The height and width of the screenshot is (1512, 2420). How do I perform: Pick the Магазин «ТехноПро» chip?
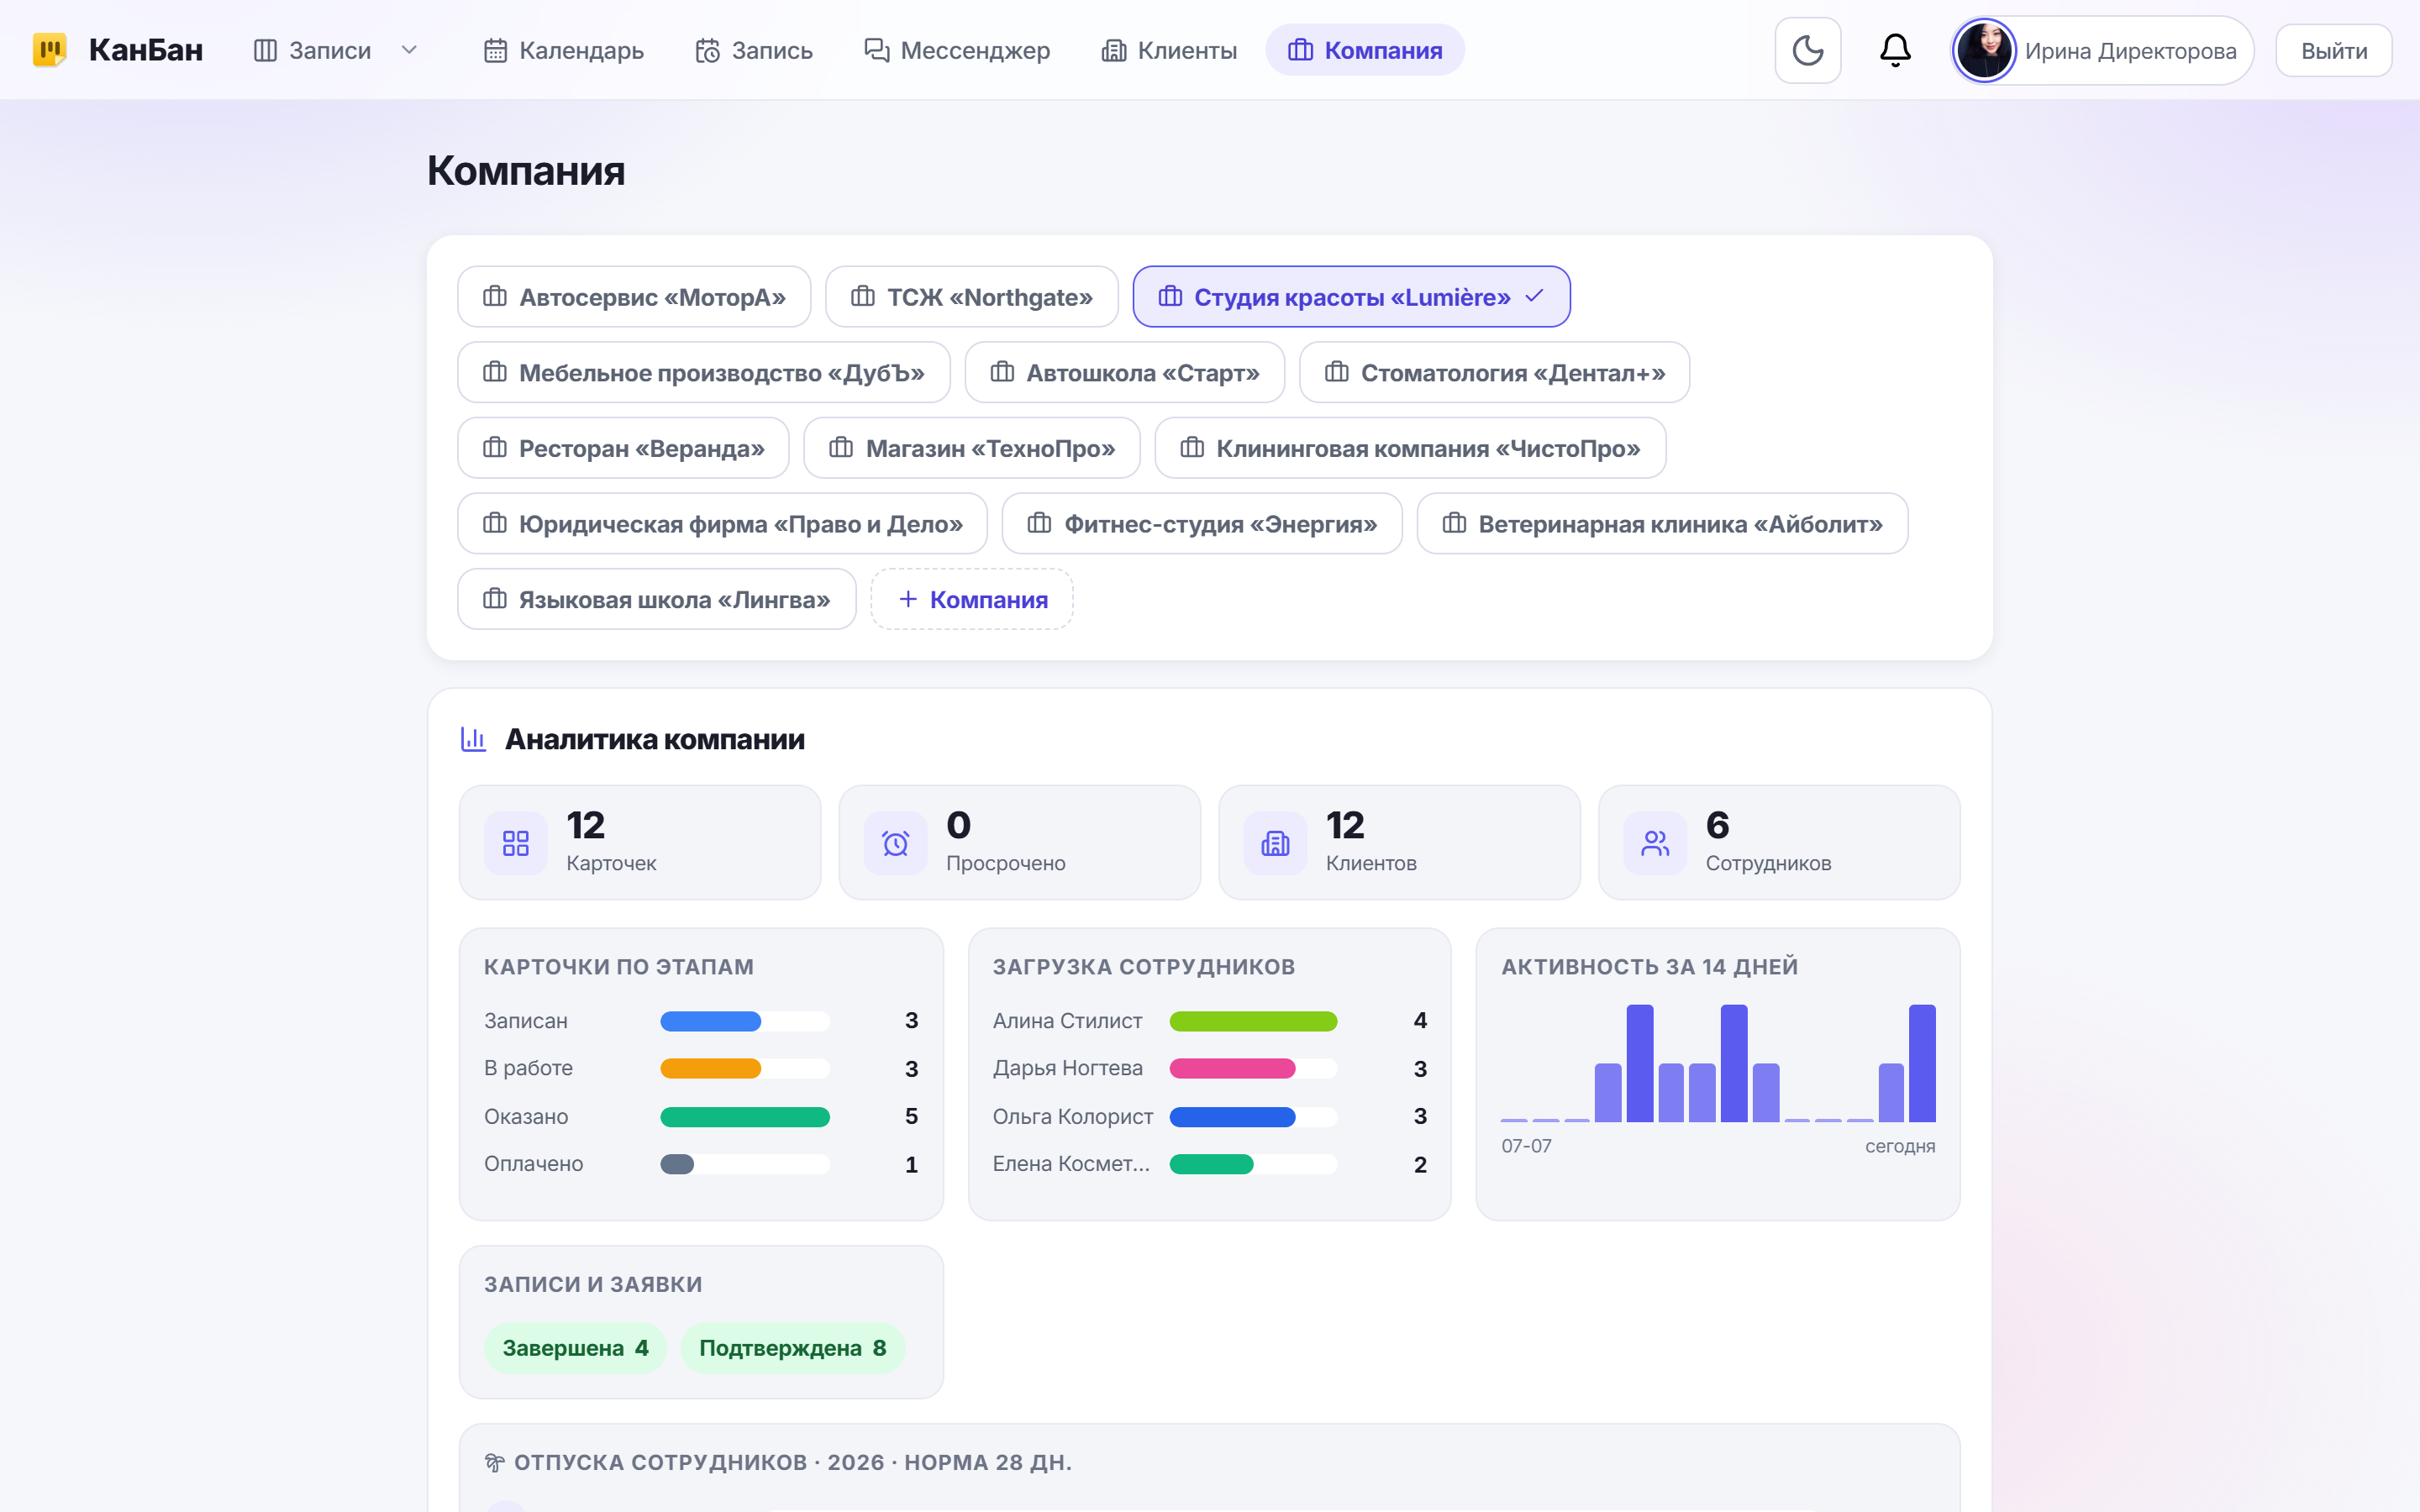972,448
